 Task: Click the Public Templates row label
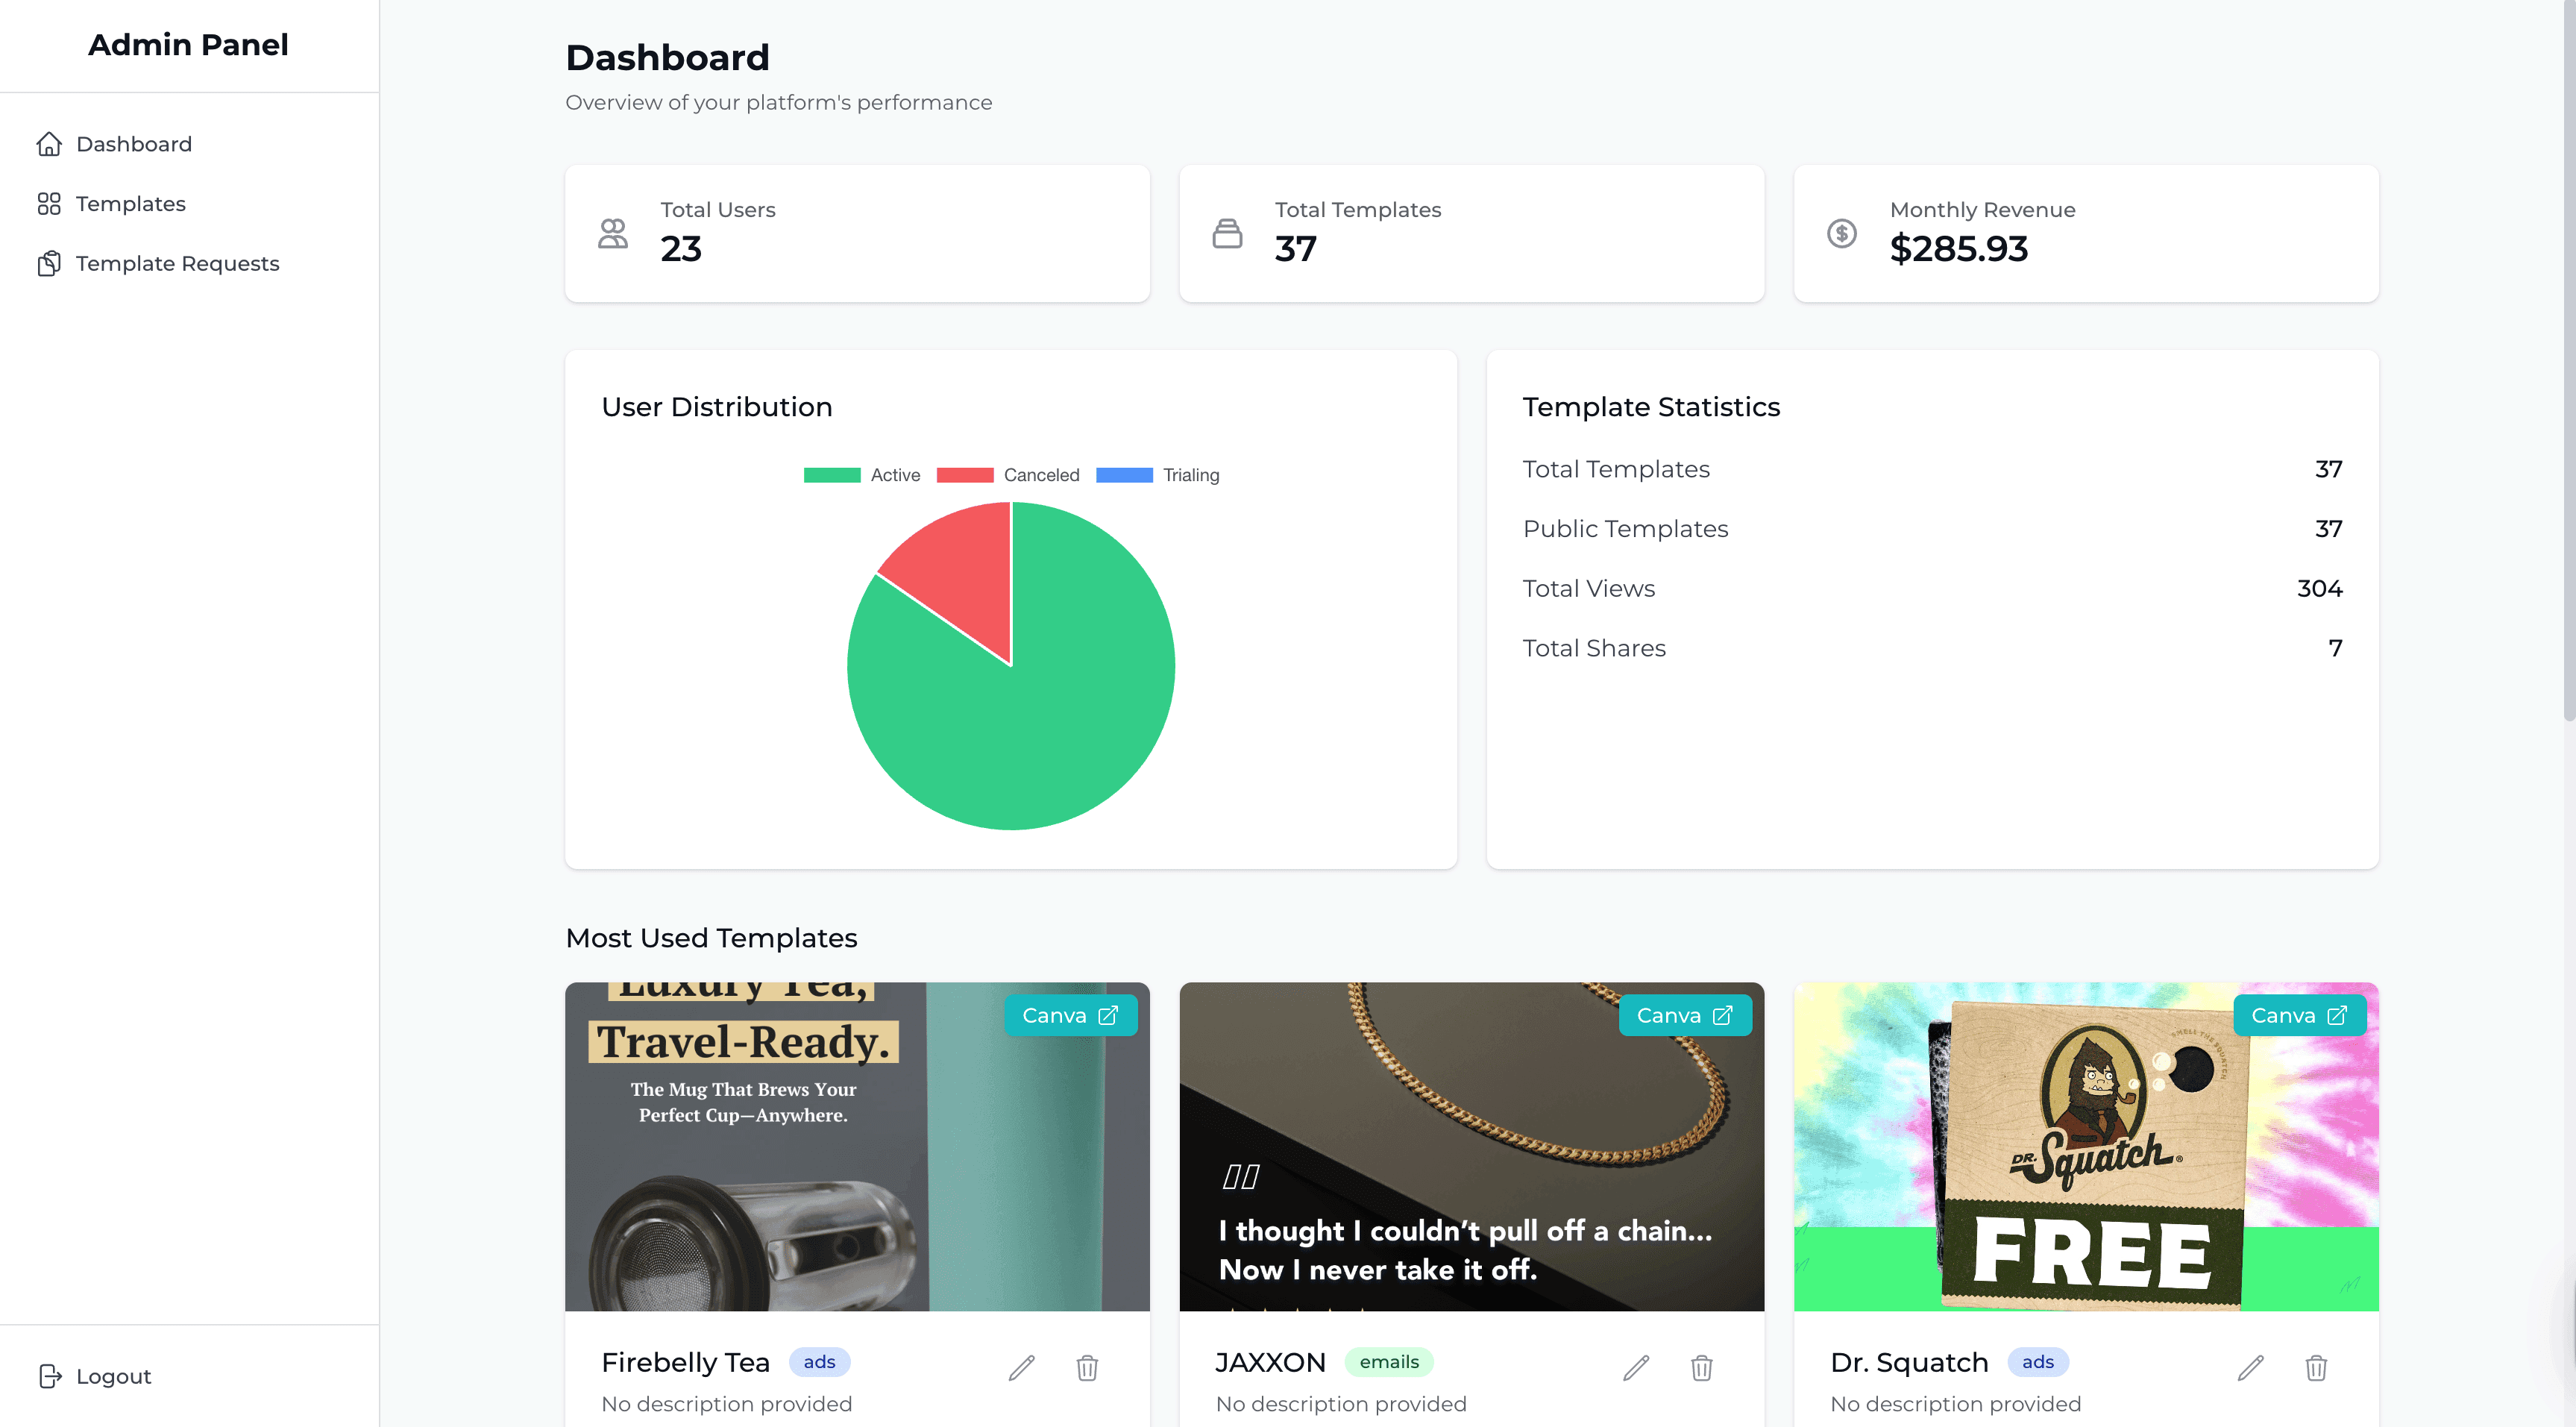[1625, 529]
